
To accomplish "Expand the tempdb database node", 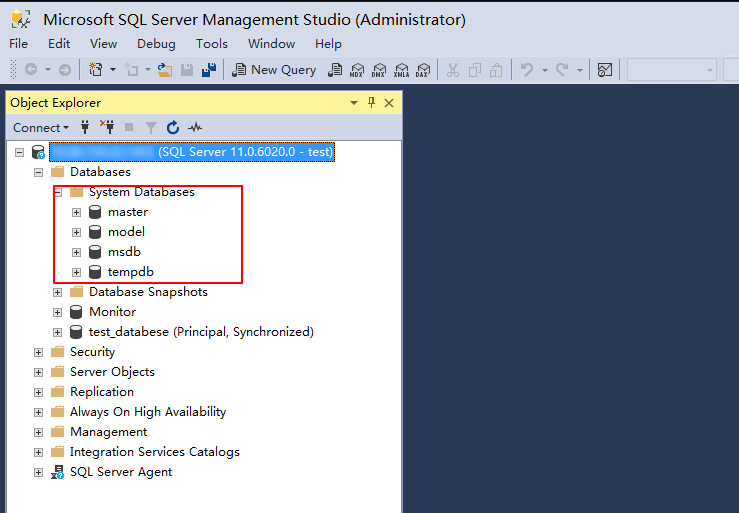I will (76, 272).
